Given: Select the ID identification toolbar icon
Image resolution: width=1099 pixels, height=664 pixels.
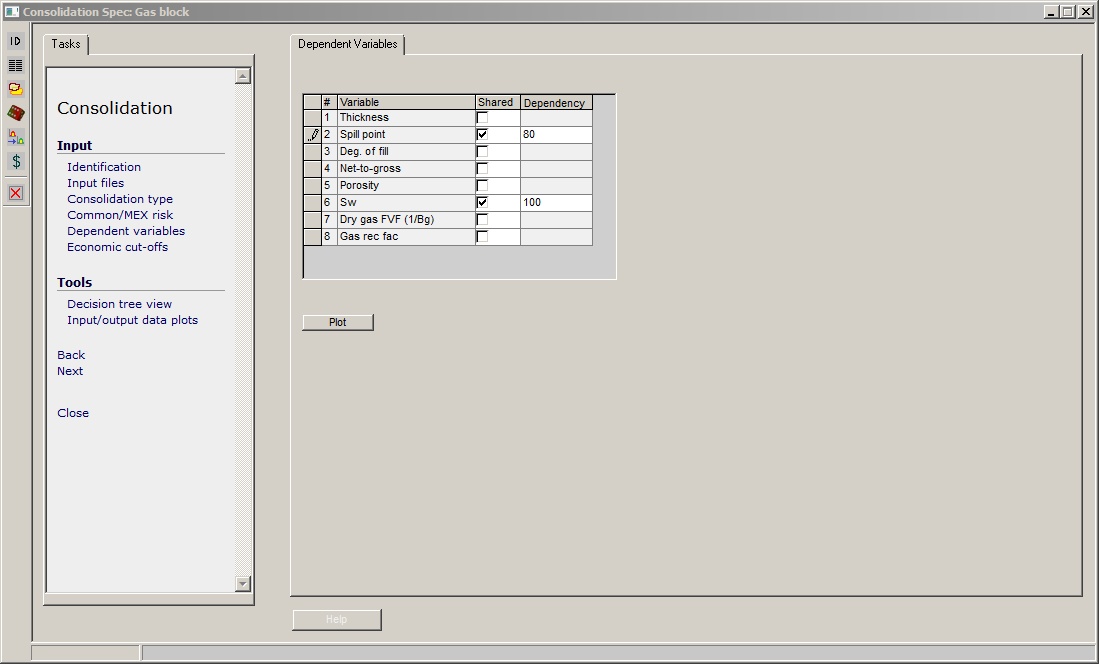Looking at the screenshot, I should coord(14,41).
